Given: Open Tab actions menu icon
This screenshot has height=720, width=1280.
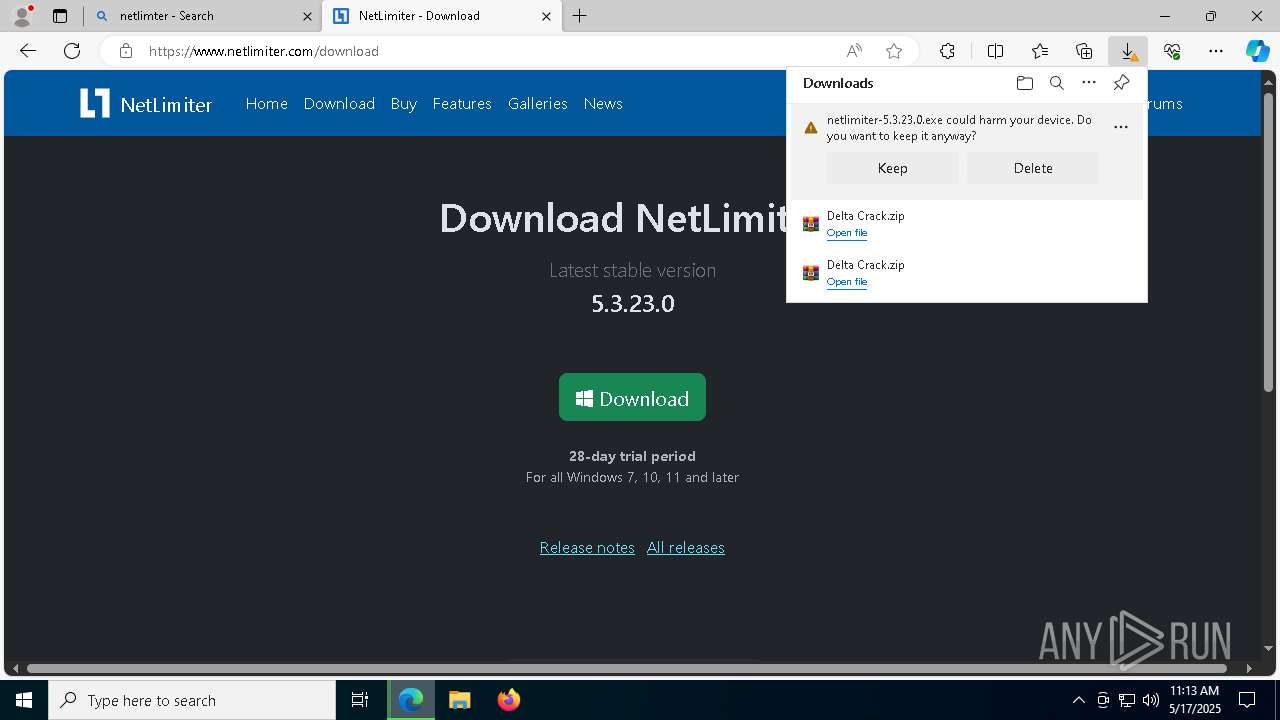Looking at the screenshot, I should coord(60,16).
